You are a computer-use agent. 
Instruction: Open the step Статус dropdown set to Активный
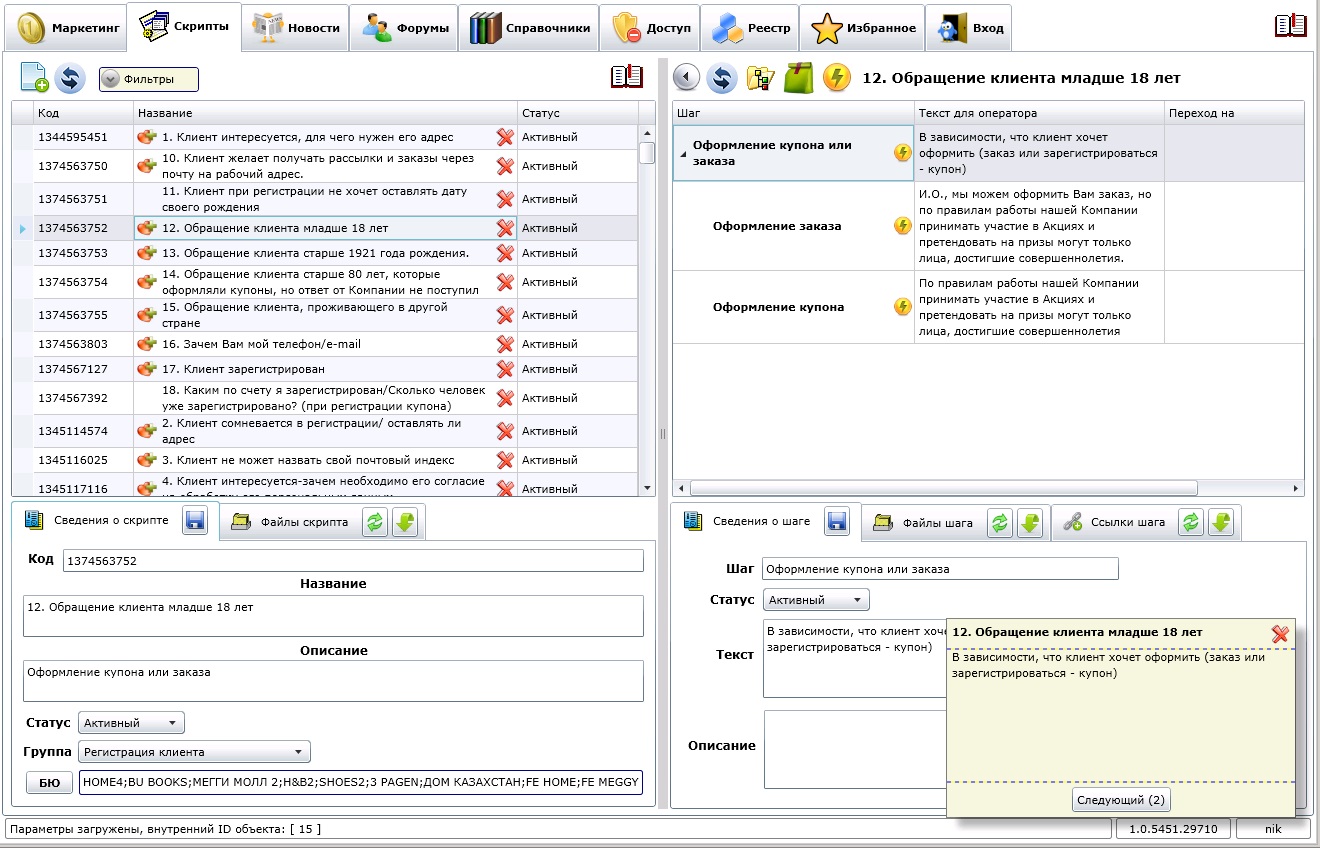816,600
